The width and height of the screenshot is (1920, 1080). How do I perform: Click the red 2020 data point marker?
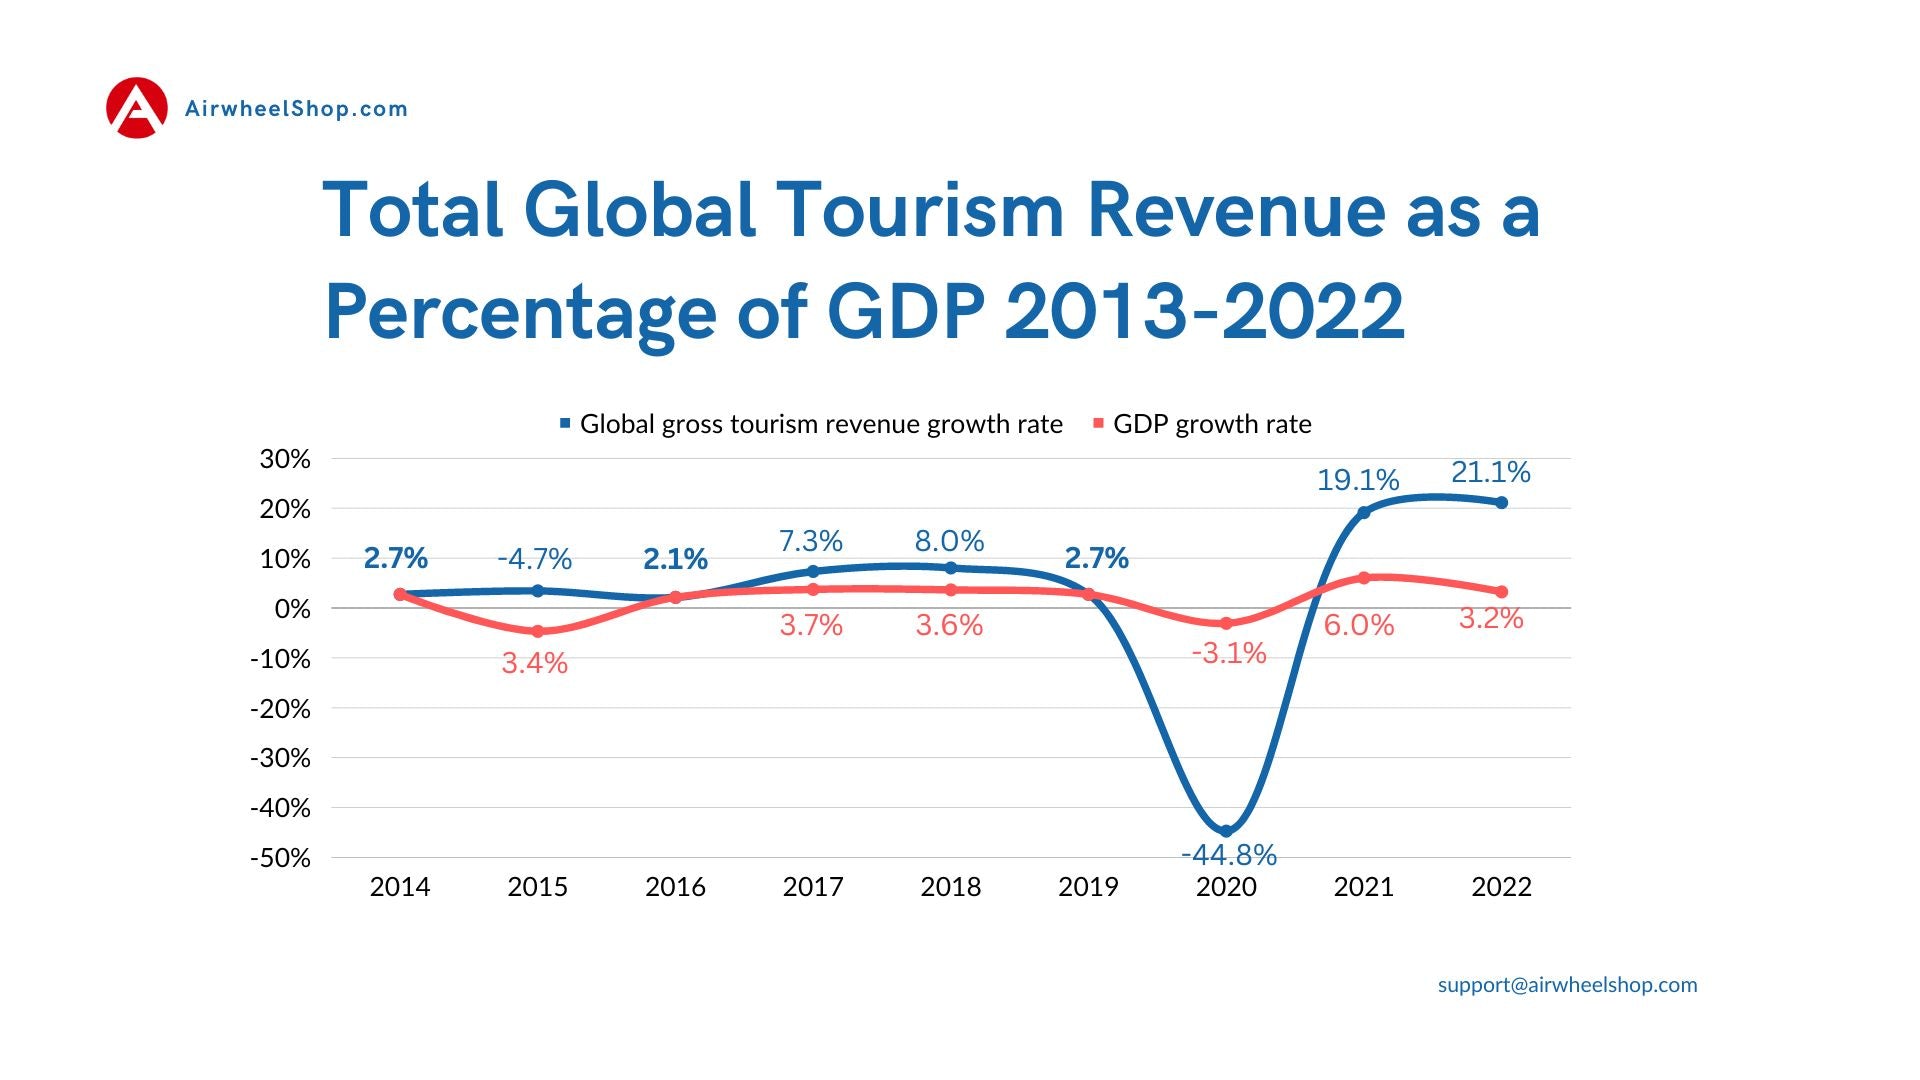point(1226,623)
